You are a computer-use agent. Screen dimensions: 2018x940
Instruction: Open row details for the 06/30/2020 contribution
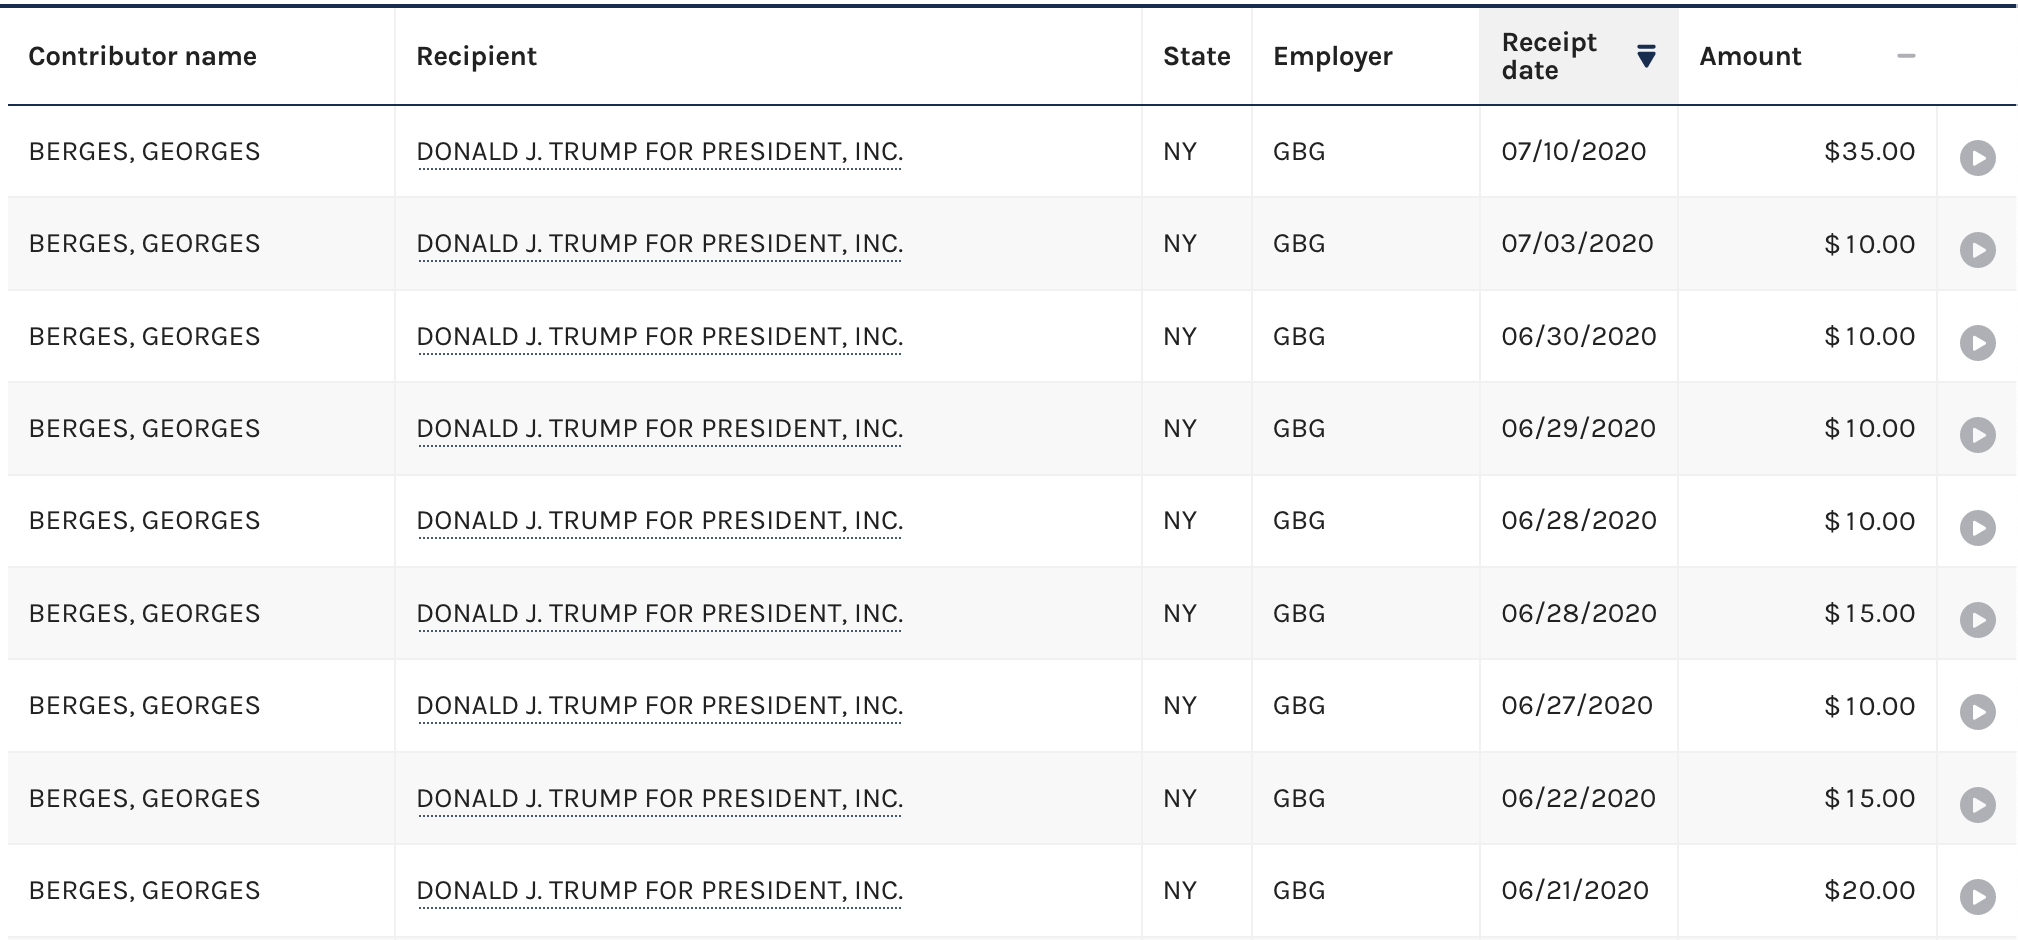pos(1977,342)
